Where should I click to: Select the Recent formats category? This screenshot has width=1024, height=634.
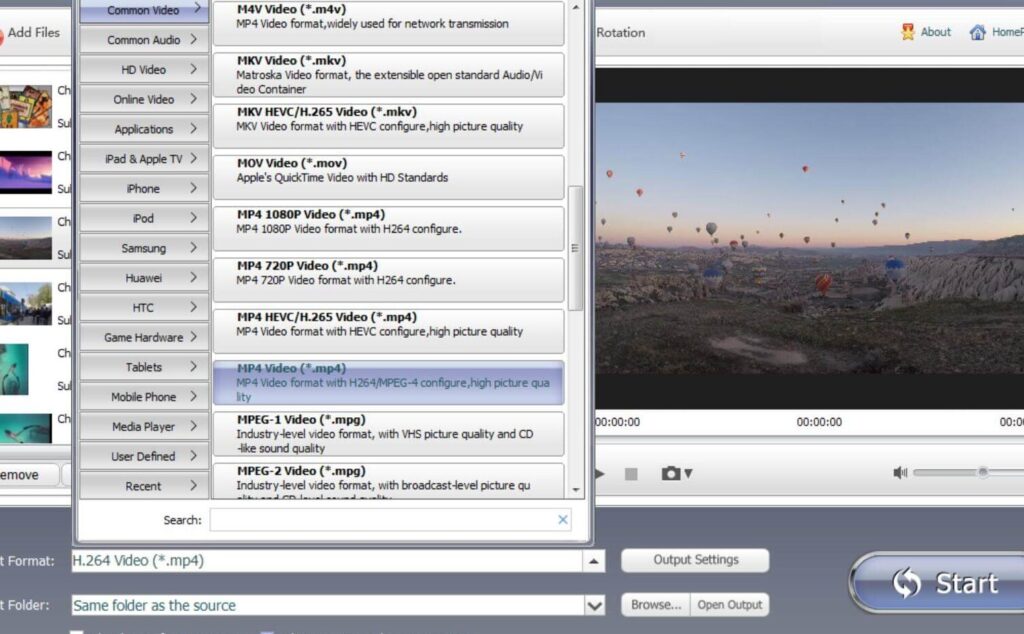click(144, 486)
